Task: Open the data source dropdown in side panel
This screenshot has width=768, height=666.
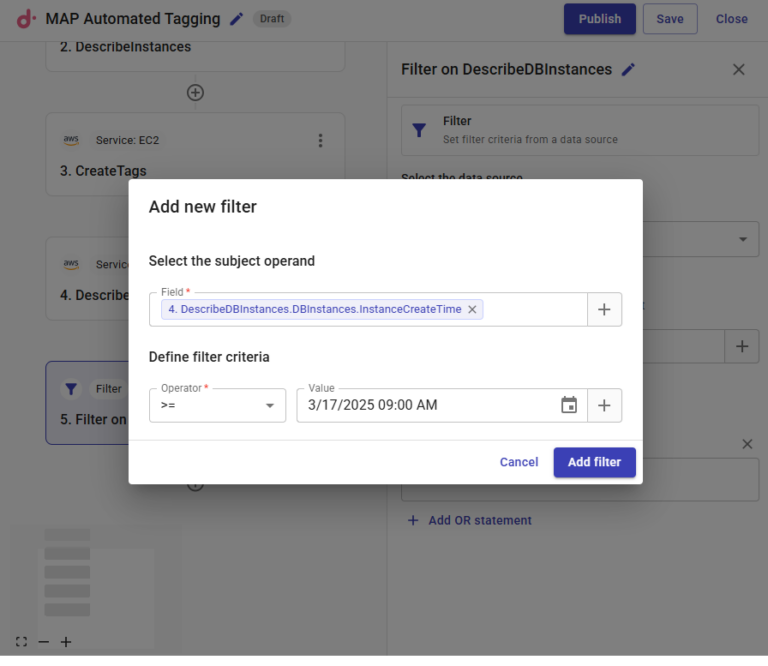Action: tap(742, 239)
